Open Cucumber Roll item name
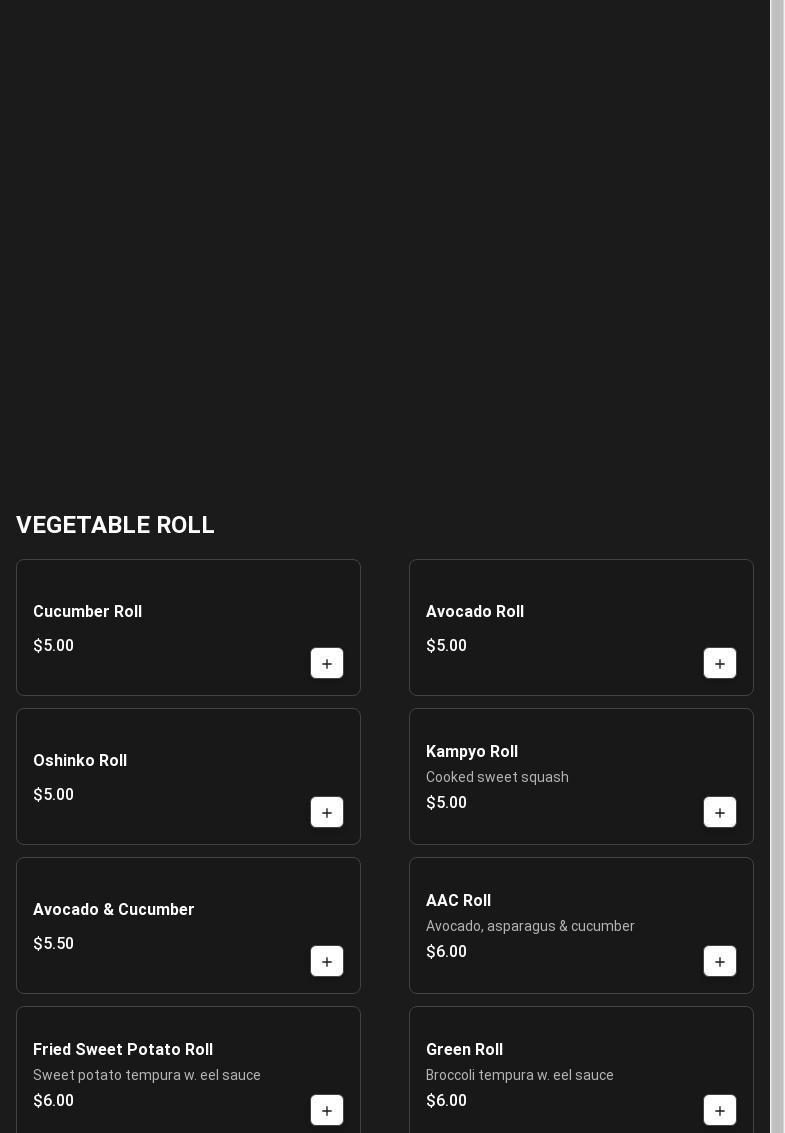The width and height of the screenshot is (785, 1133). coord(88,612)
